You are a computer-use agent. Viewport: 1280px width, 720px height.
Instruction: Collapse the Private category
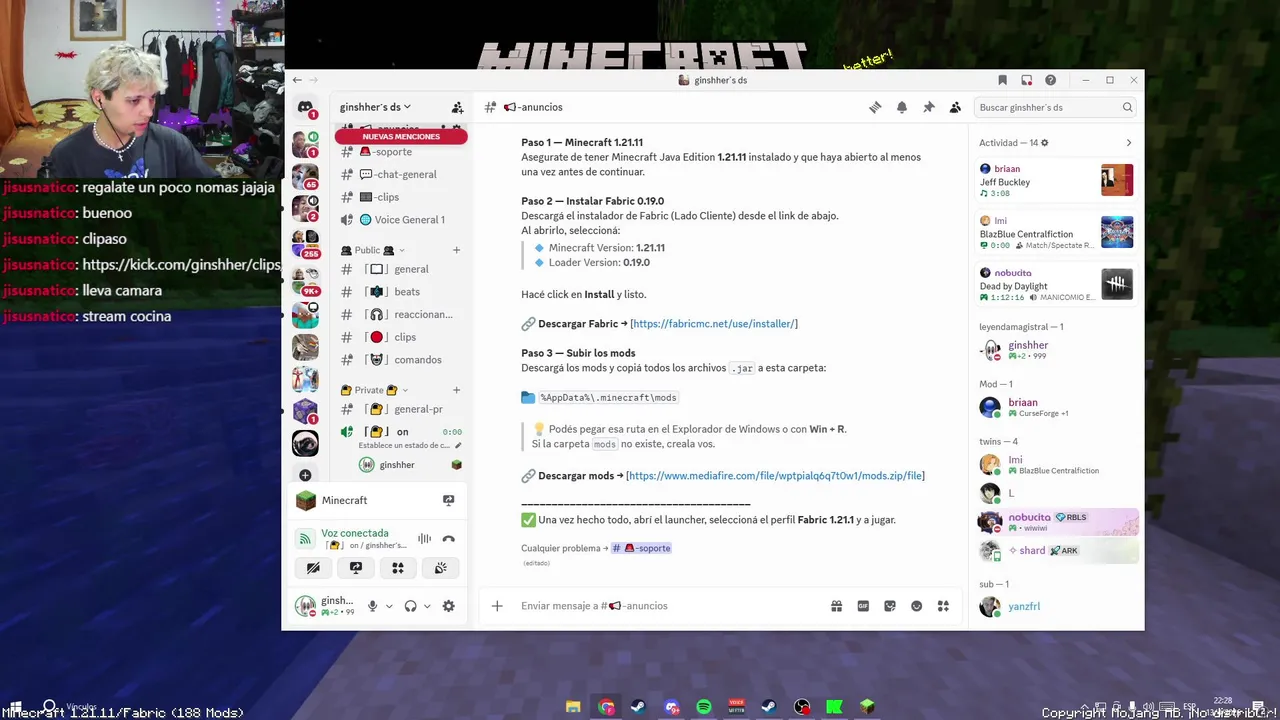point(375,390)
